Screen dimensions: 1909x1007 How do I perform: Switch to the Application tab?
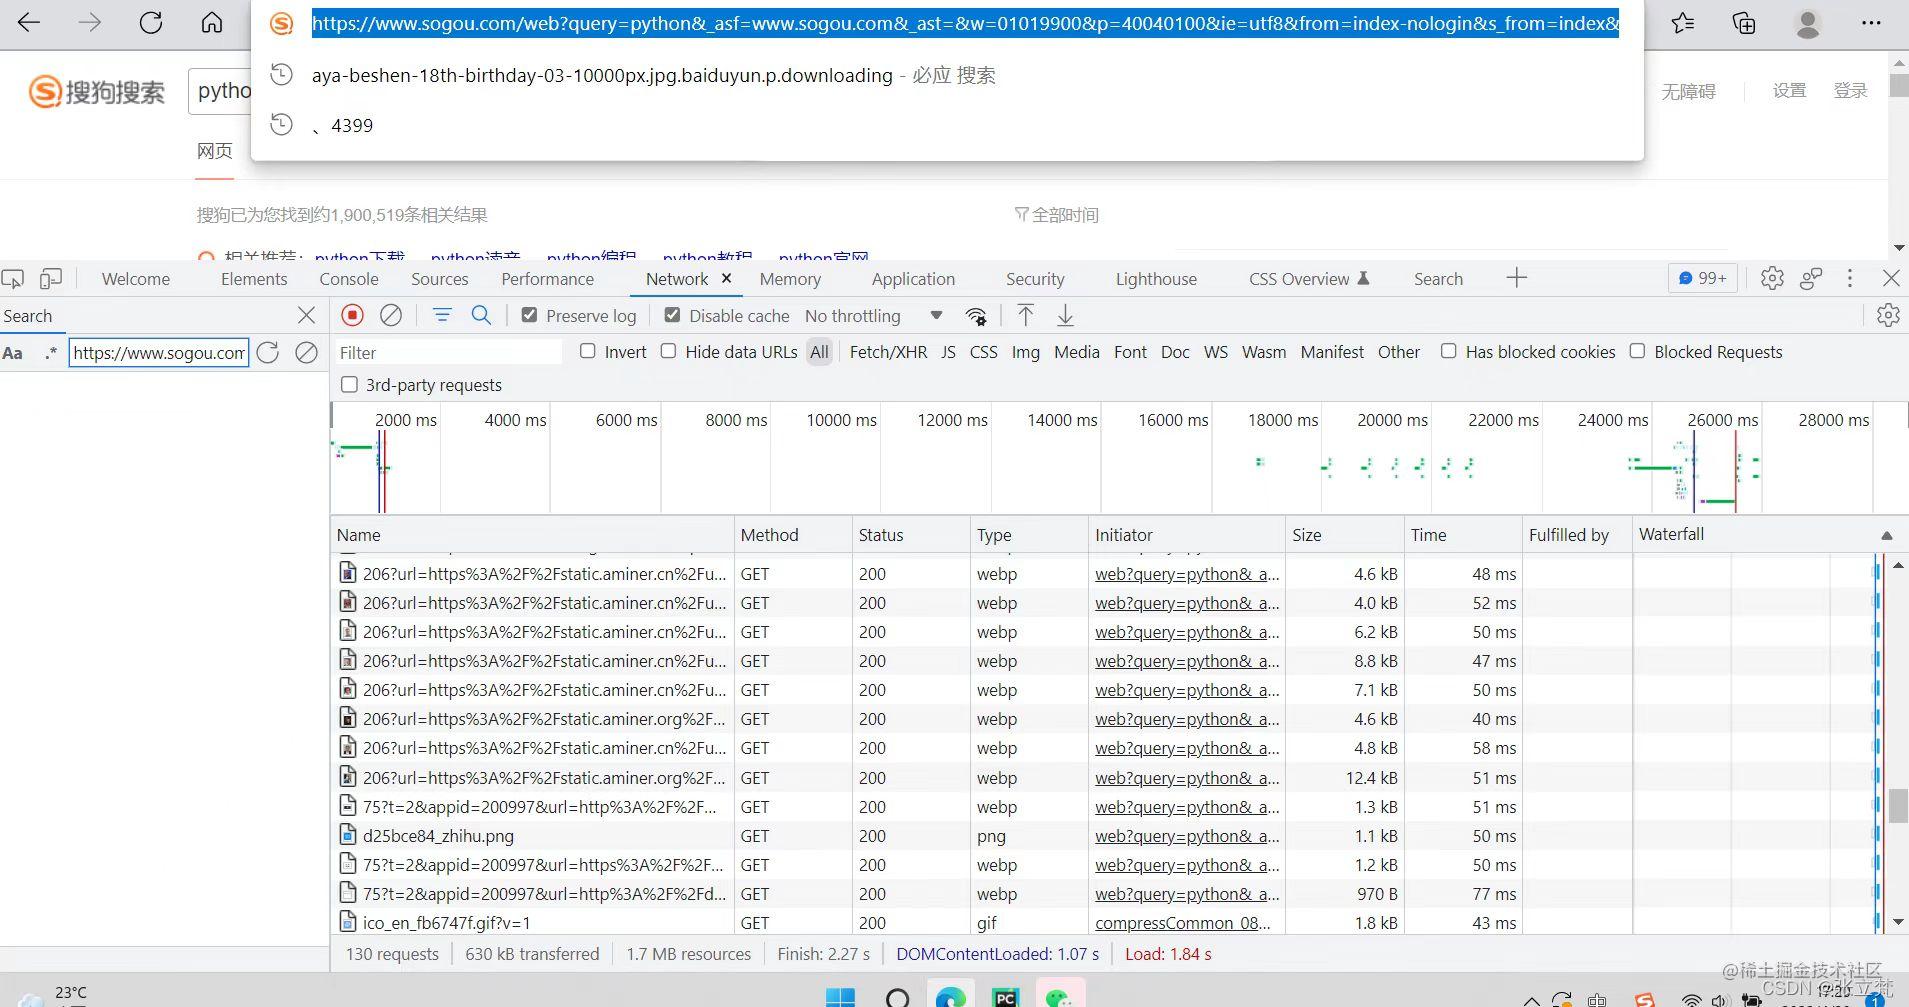(913, 279)
